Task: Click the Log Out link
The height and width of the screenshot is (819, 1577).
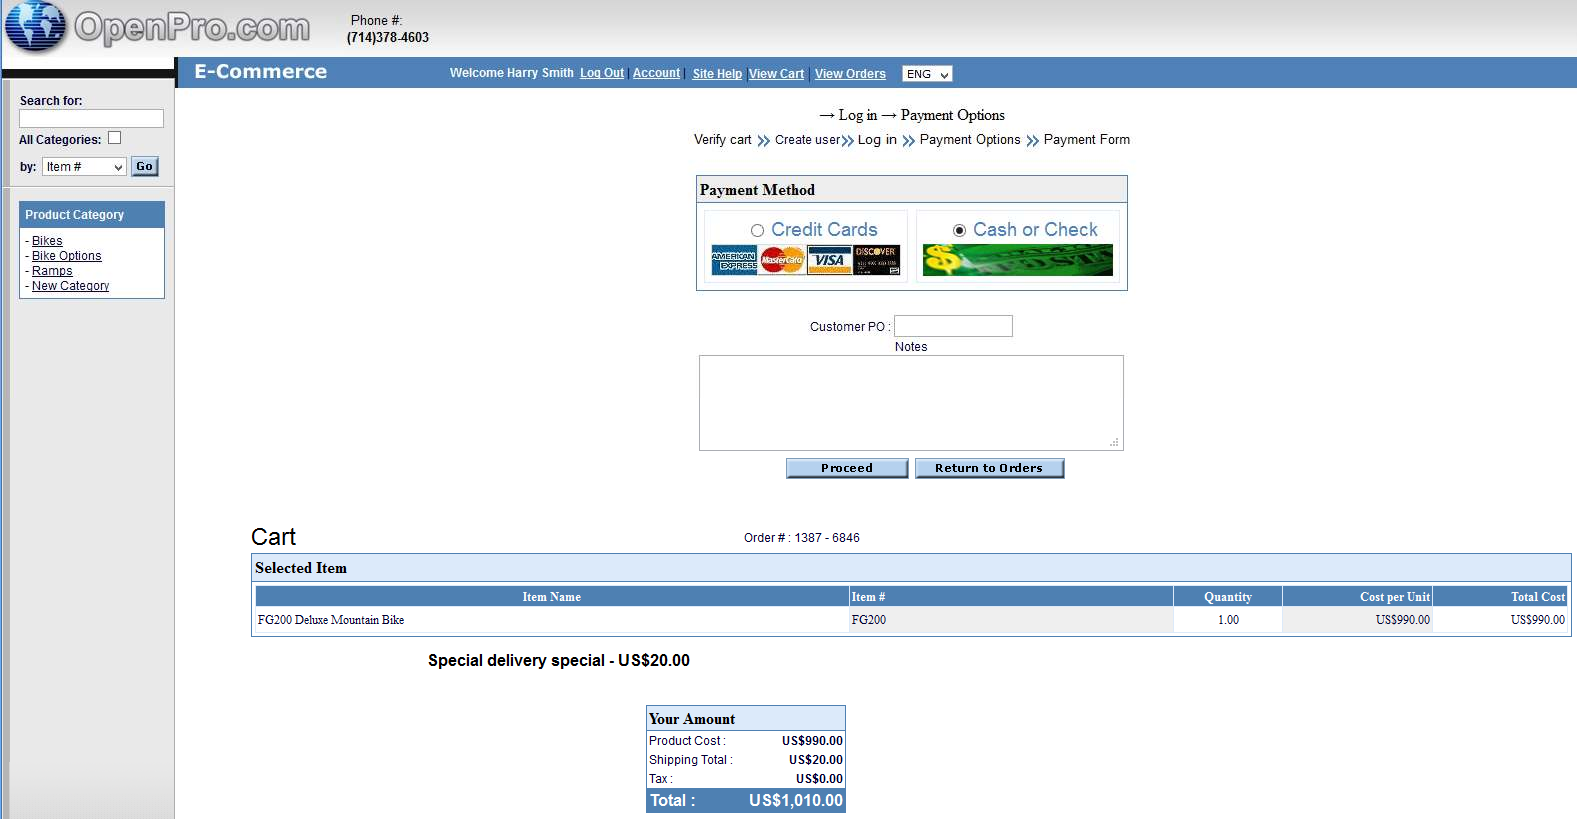Action: click(x=602, y=73)
